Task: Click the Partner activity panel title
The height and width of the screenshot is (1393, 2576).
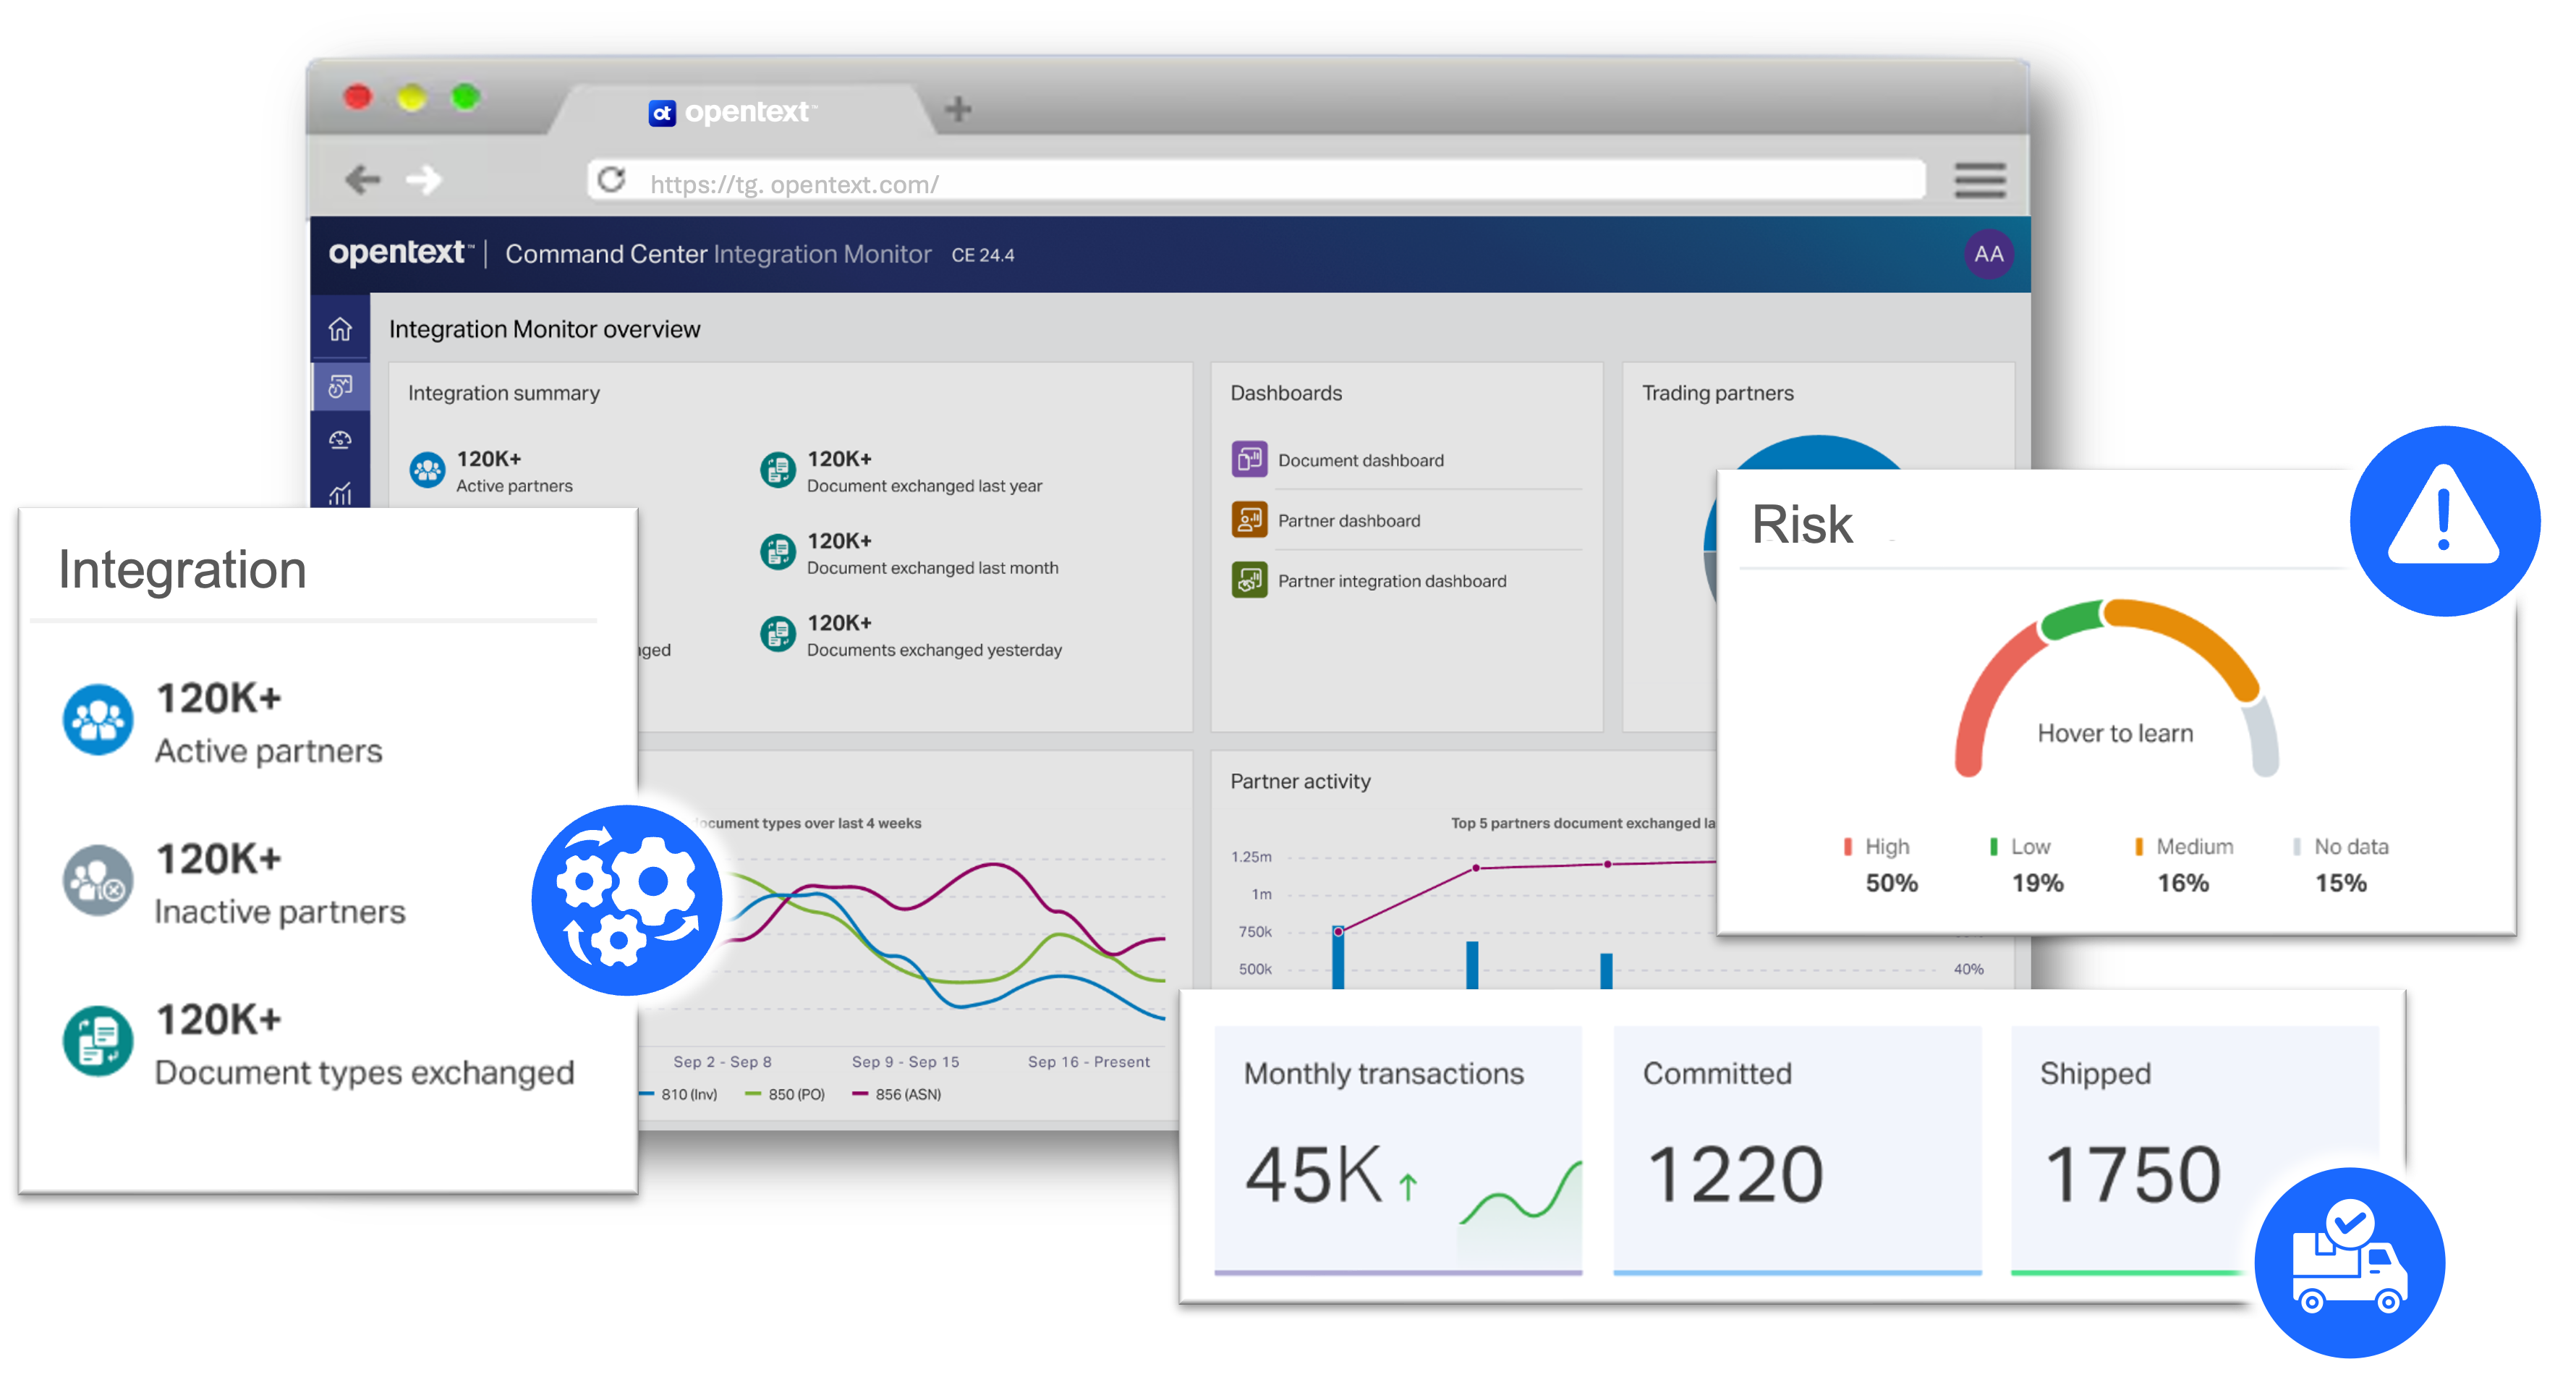Action: [x=1300, y=781]
